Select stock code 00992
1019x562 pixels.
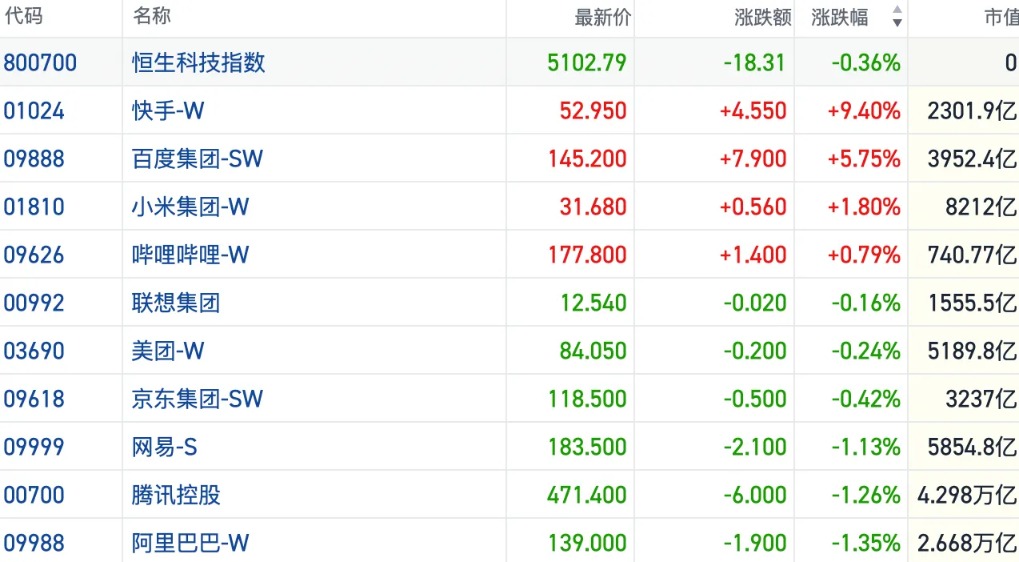(x=34, y=303)
